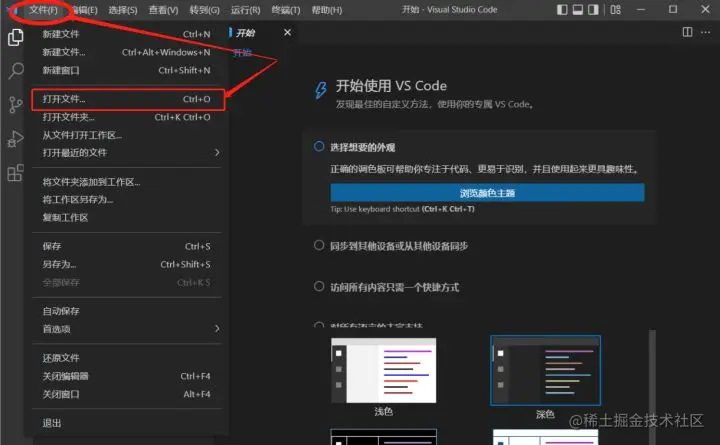
Task: Open the Extensions view
Action: coord(15,173)
